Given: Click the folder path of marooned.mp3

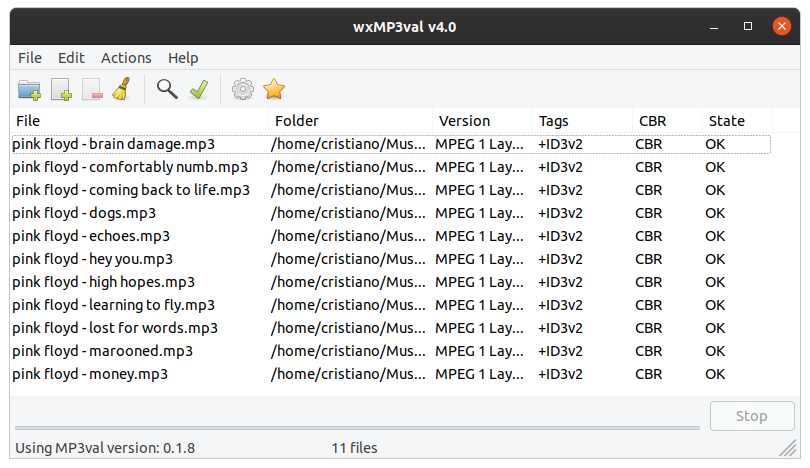Looking at the screenshot, I should pyautogui.click(x=348, y=351).
